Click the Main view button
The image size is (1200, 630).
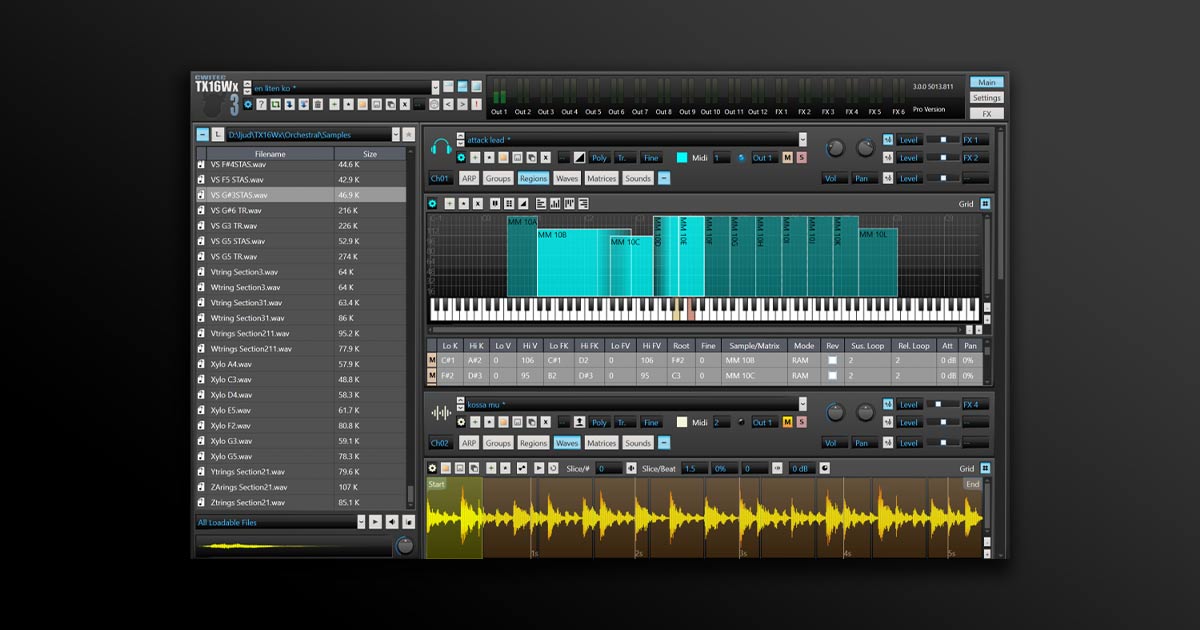(986, 82)
